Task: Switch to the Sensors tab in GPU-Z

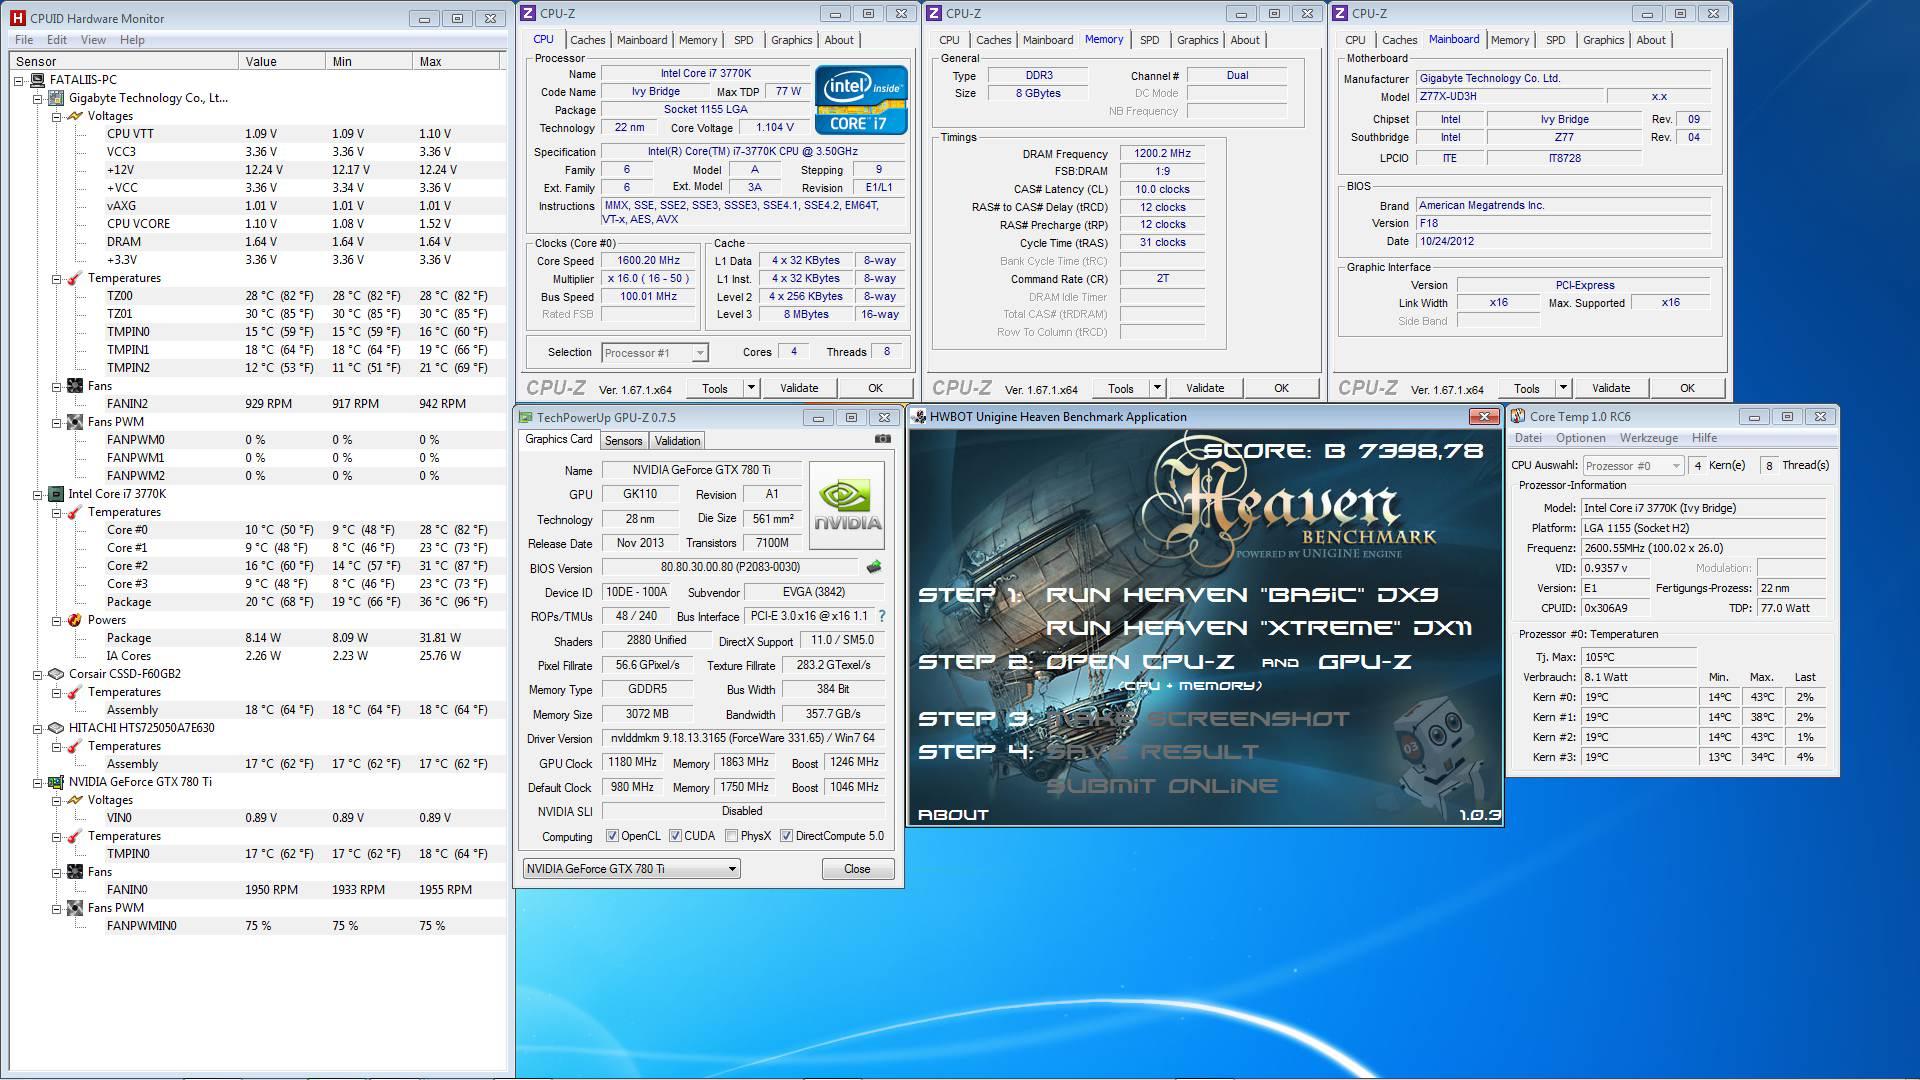Action: (623, 441)
